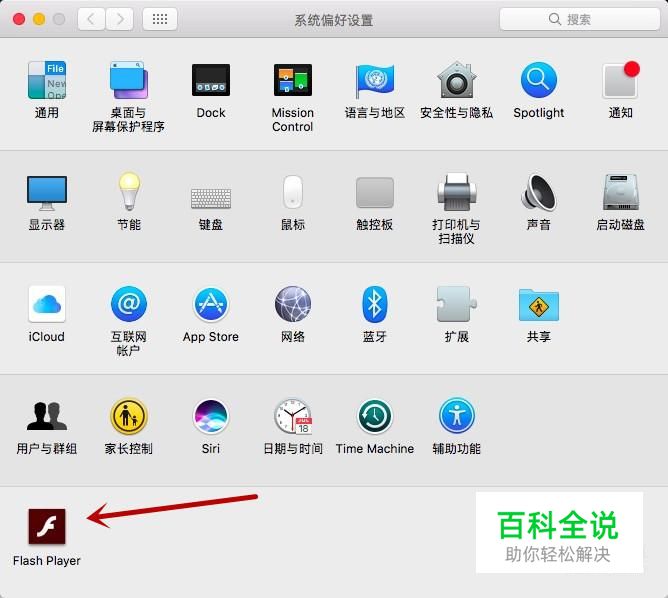Close the System Preferences window
The width and height of the screenshot is (668, 598).
(x=19, y=19)
